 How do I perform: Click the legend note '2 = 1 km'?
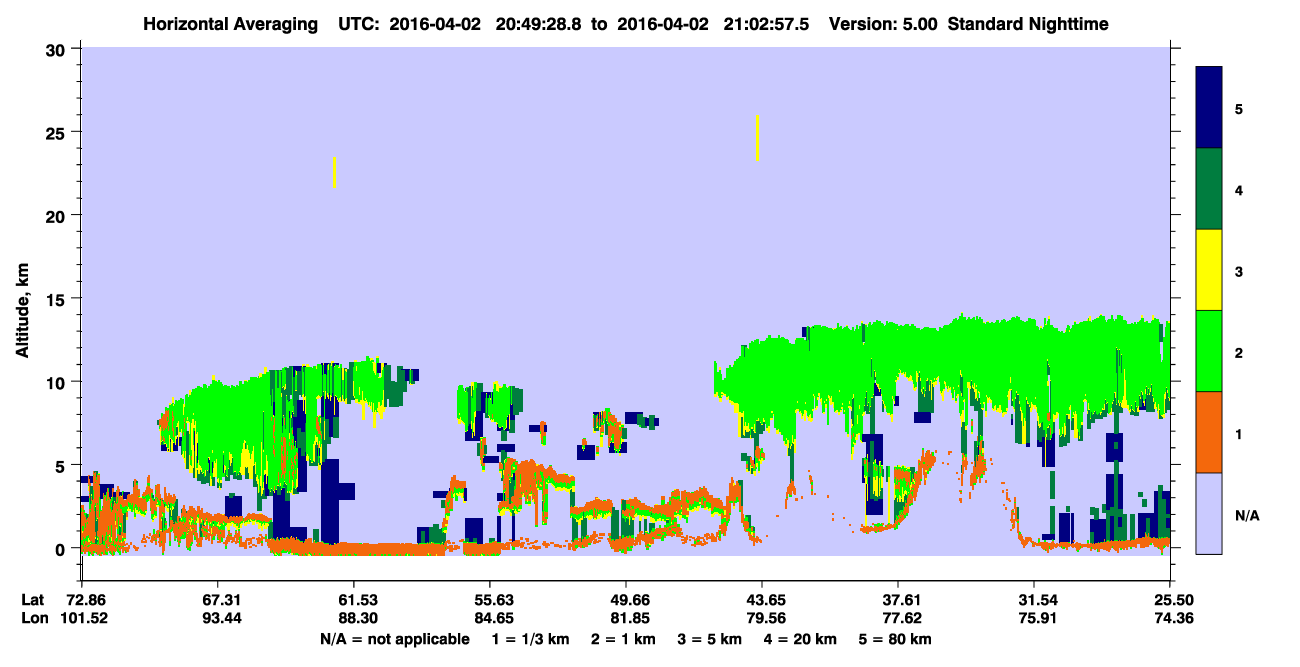[x=624, y=639]
